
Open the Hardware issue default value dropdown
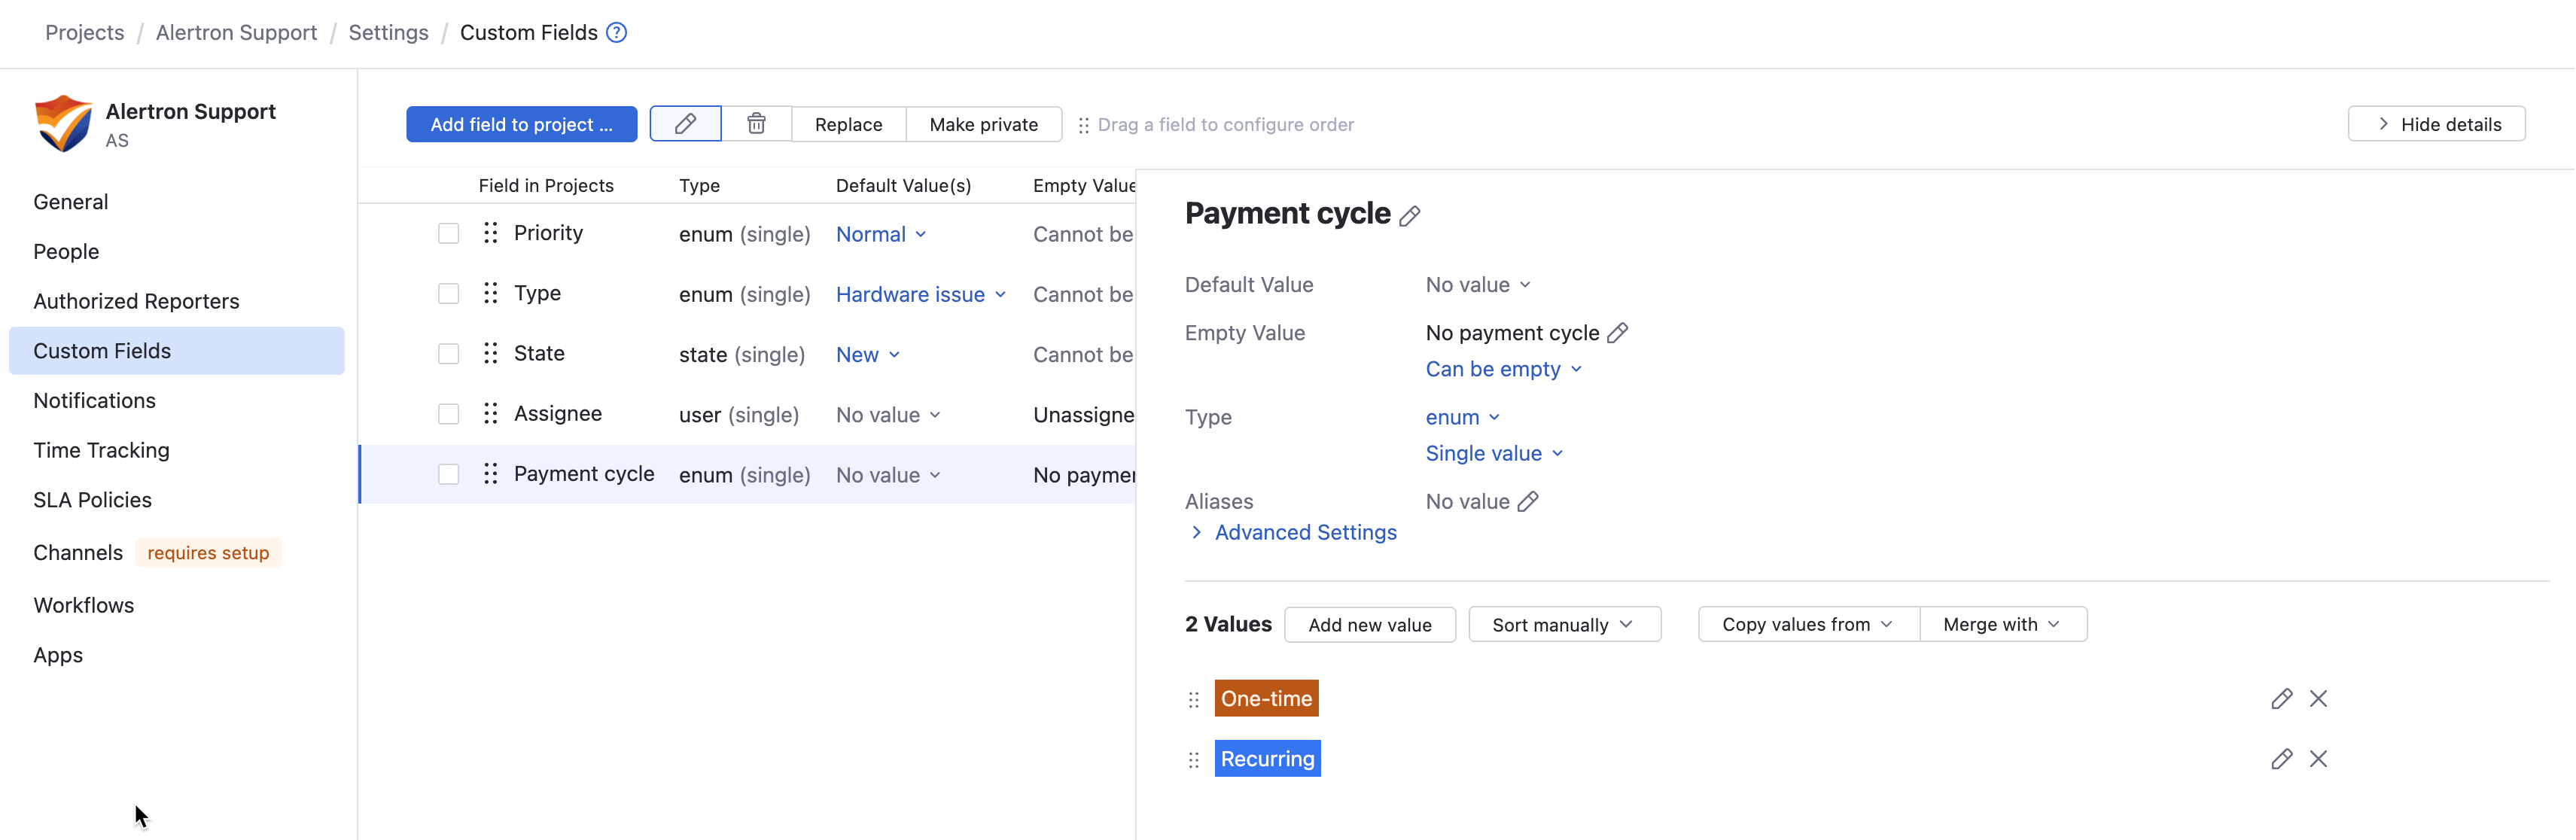coord(921,294)
